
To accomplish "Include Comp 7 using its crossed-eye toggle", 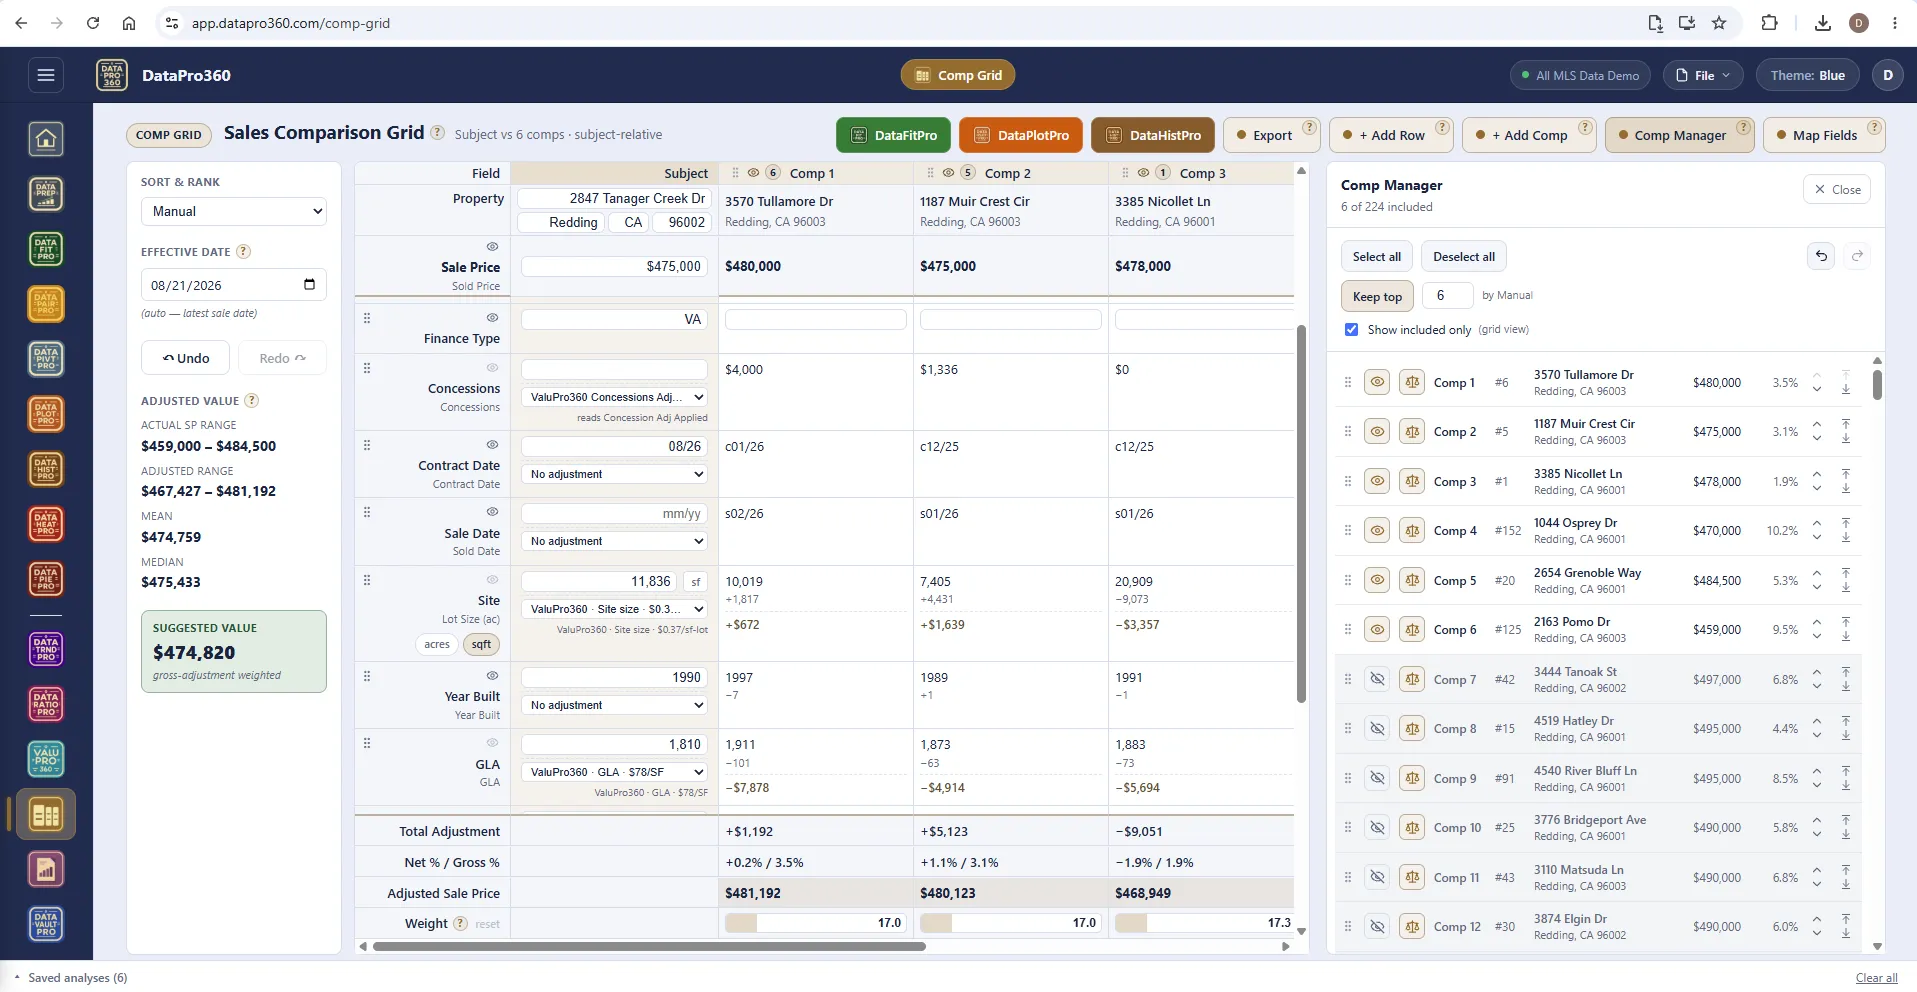I will click(1377, 679).
